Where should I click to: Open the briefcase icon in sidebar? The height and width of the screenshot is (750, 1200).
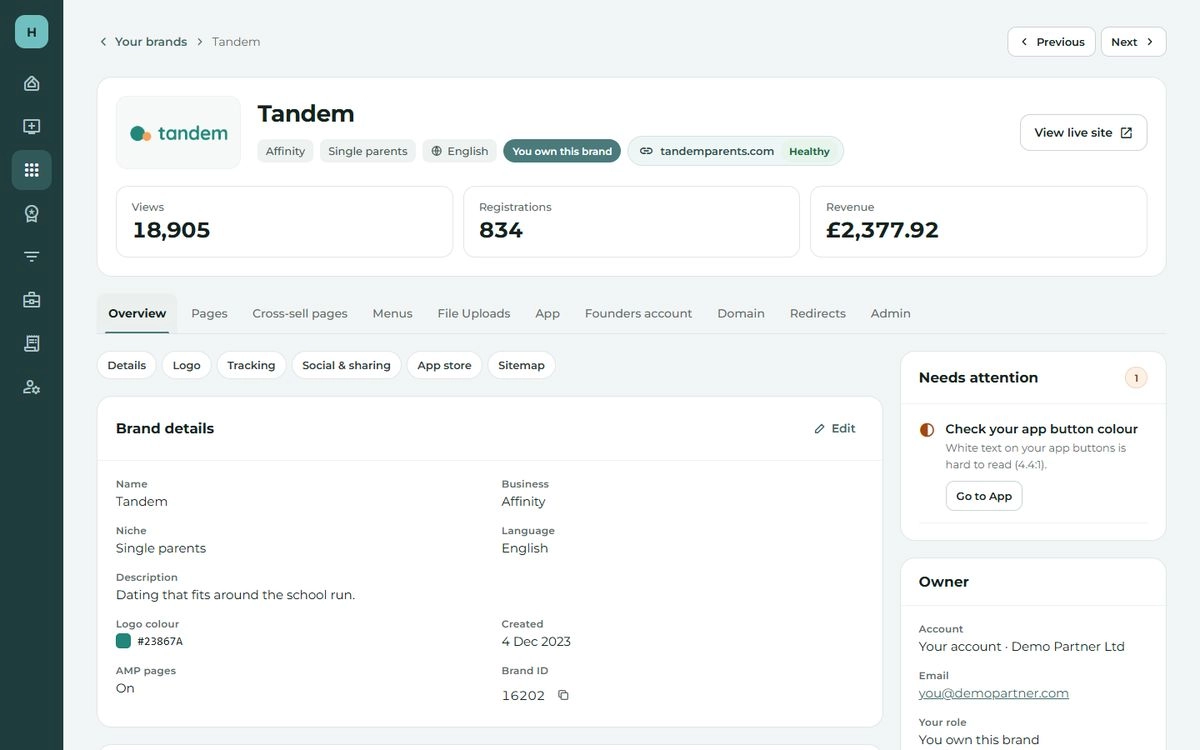tap(31, 300)
